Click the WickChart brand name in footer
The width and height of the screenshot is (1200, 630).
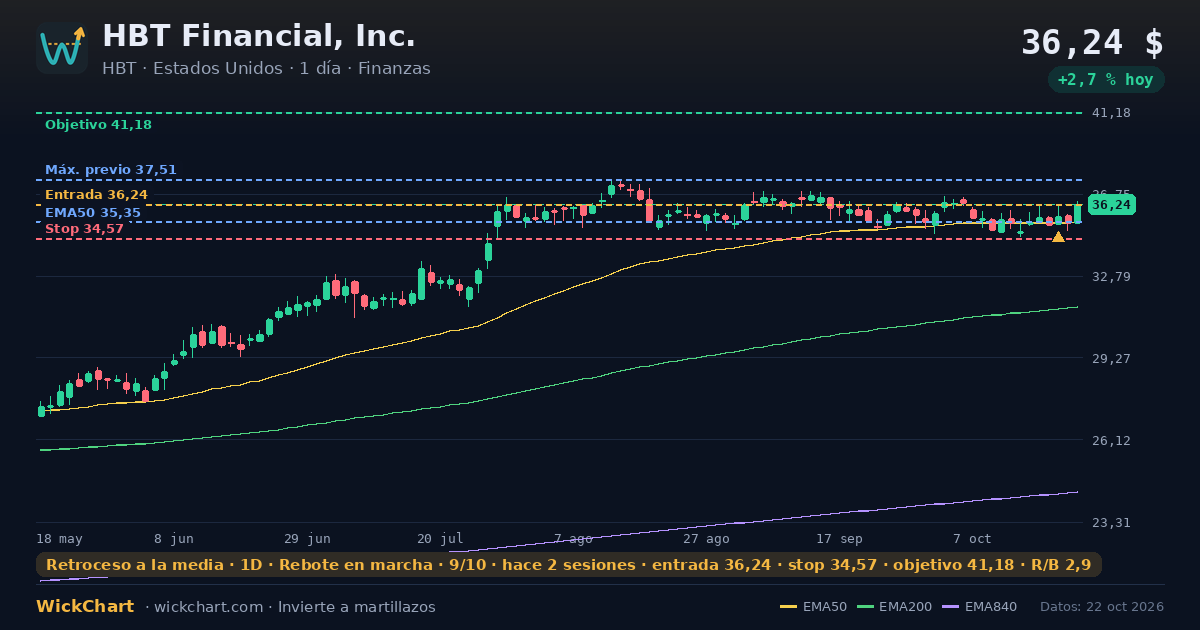click(85, 607)
